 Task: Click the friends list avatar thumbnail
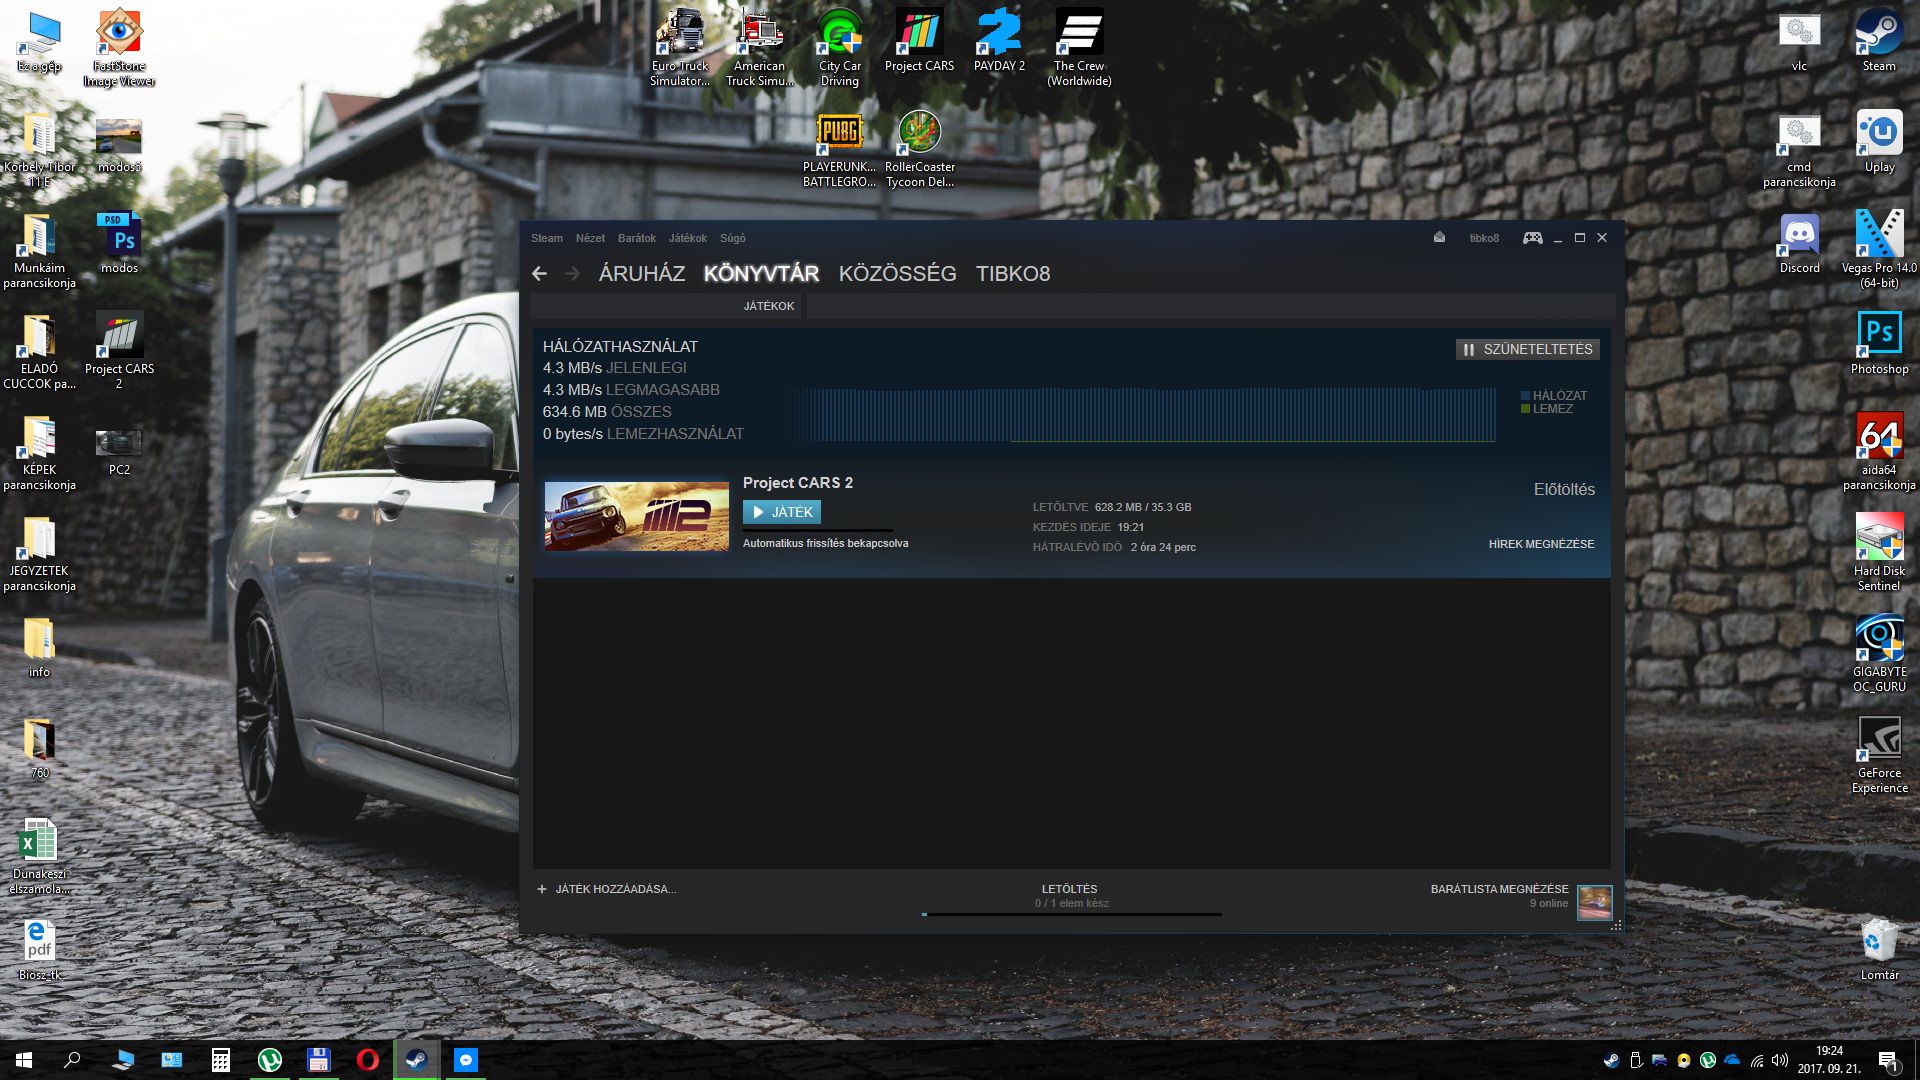click(x=1594, y=901)
